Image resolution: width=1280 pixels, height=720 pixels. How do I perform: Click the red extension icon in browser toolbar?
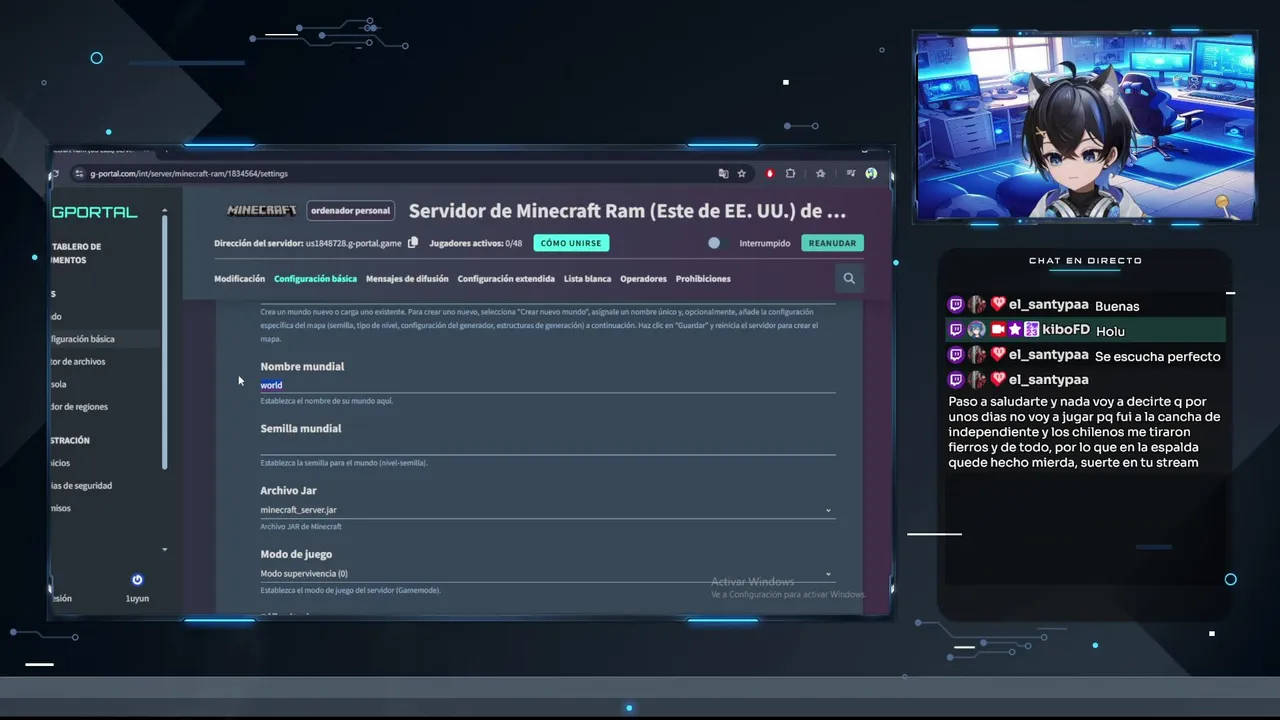pyautogui.click(x=769, y=173)
